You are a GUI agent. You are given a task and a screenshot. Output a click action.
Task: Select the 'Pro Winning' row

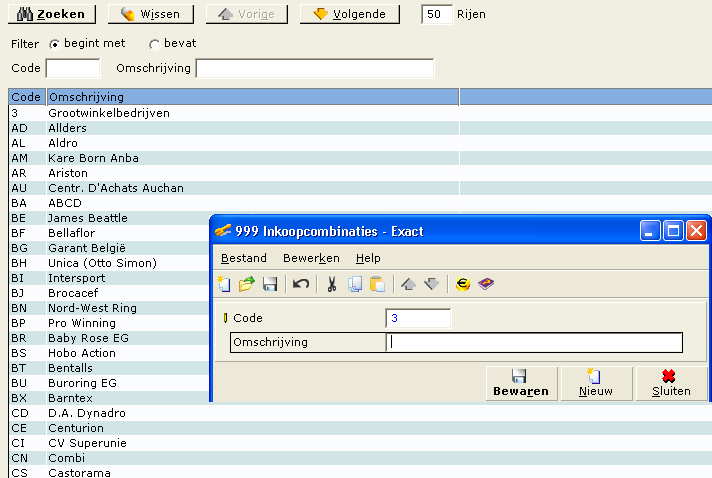click(x=109, y=323)
